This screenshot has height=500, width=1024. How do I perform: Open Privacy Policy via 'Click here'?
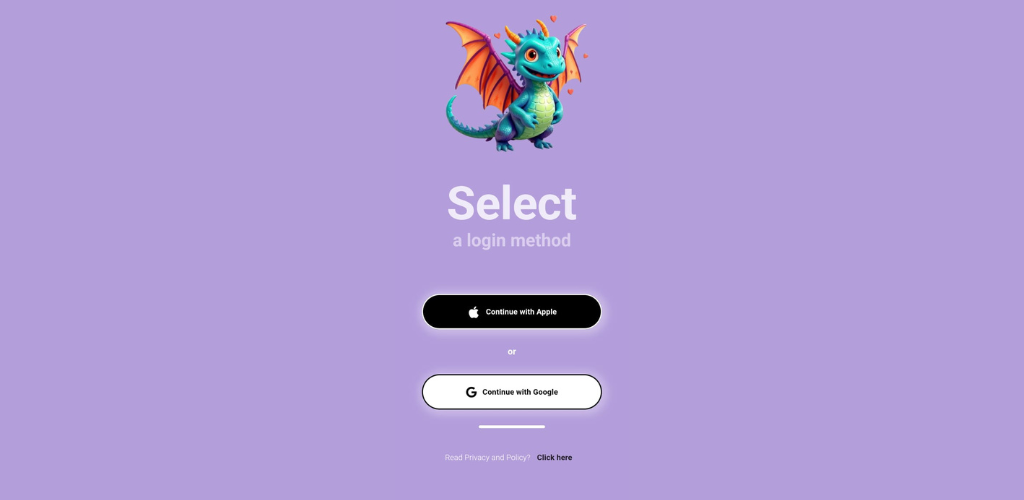pos(554,458)
